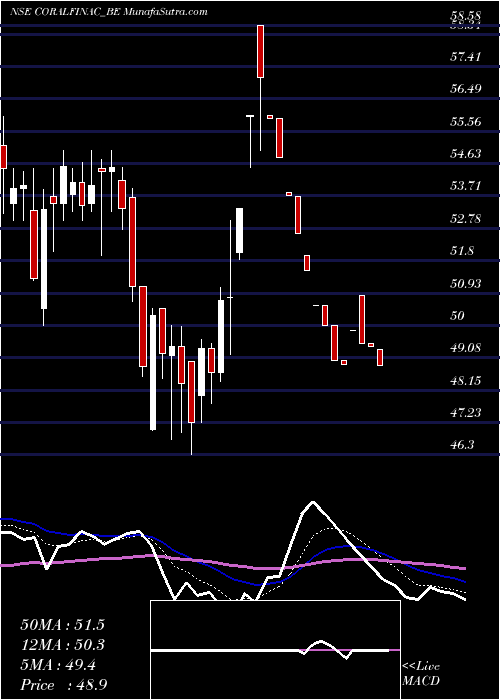Click the 50MA : 51.5 readout
The height and width of the screenshot is (700, 500).
[x=62, y=625]
